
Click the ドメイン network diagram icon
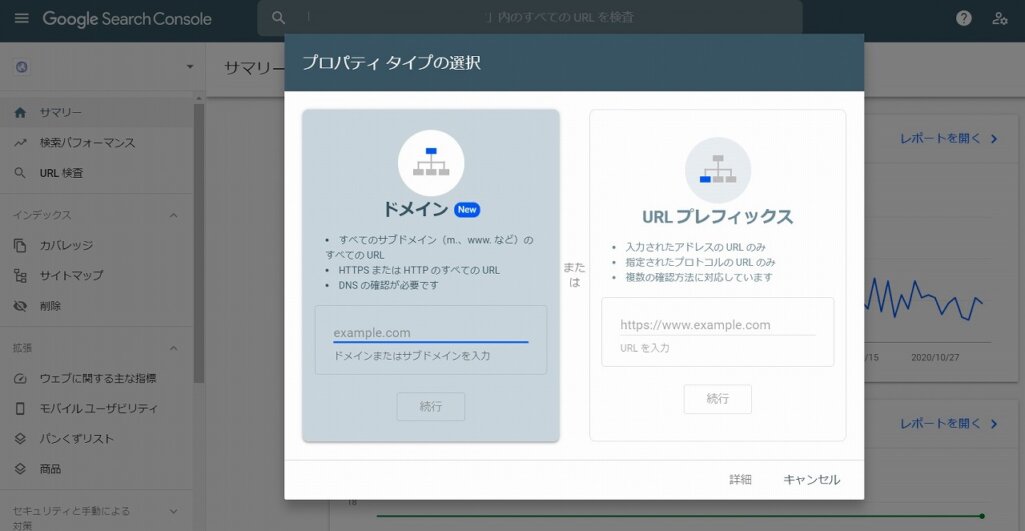tap(431, 162)
